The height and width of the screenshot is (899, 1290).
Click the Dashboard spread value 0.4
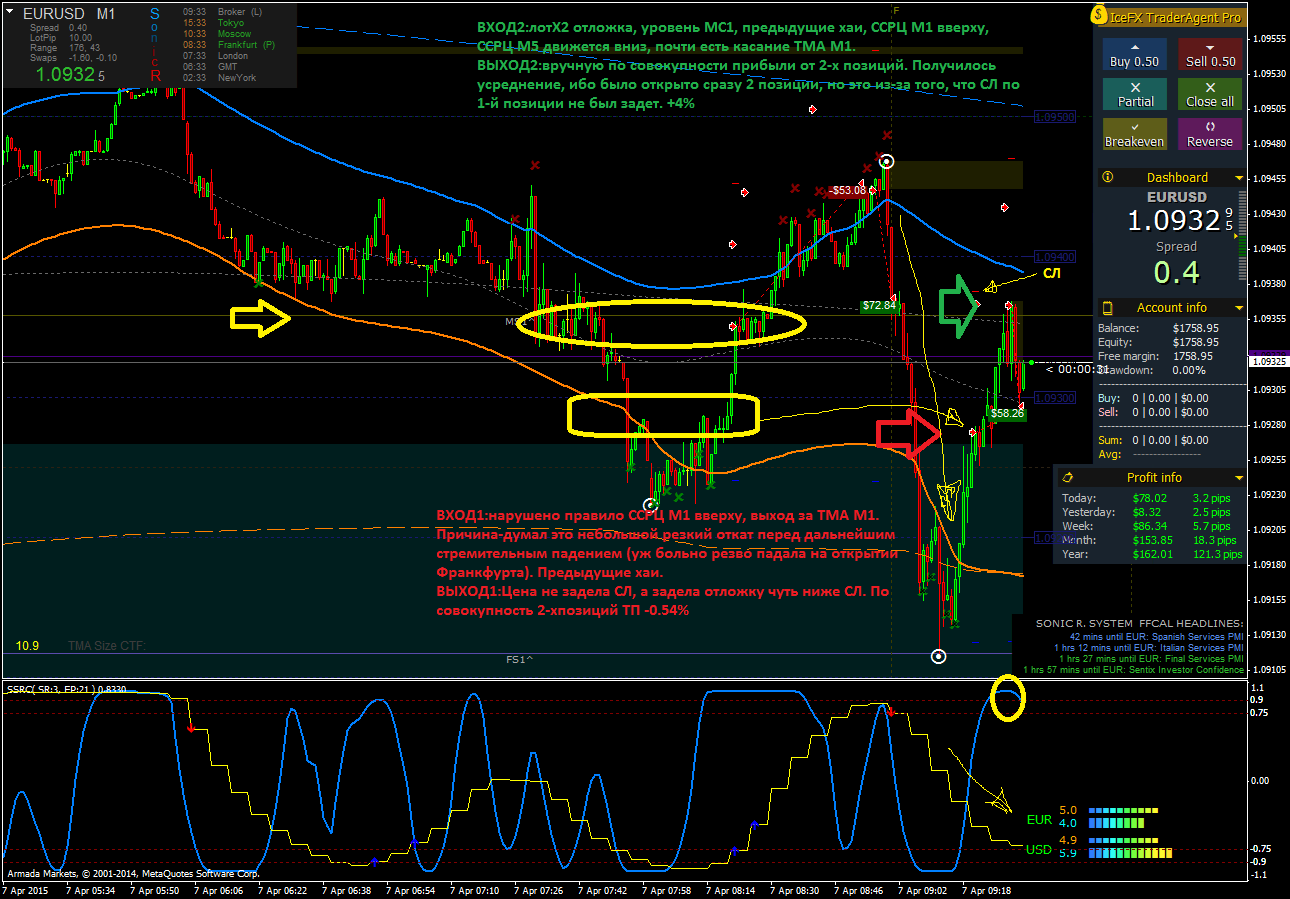[1176, 272]
